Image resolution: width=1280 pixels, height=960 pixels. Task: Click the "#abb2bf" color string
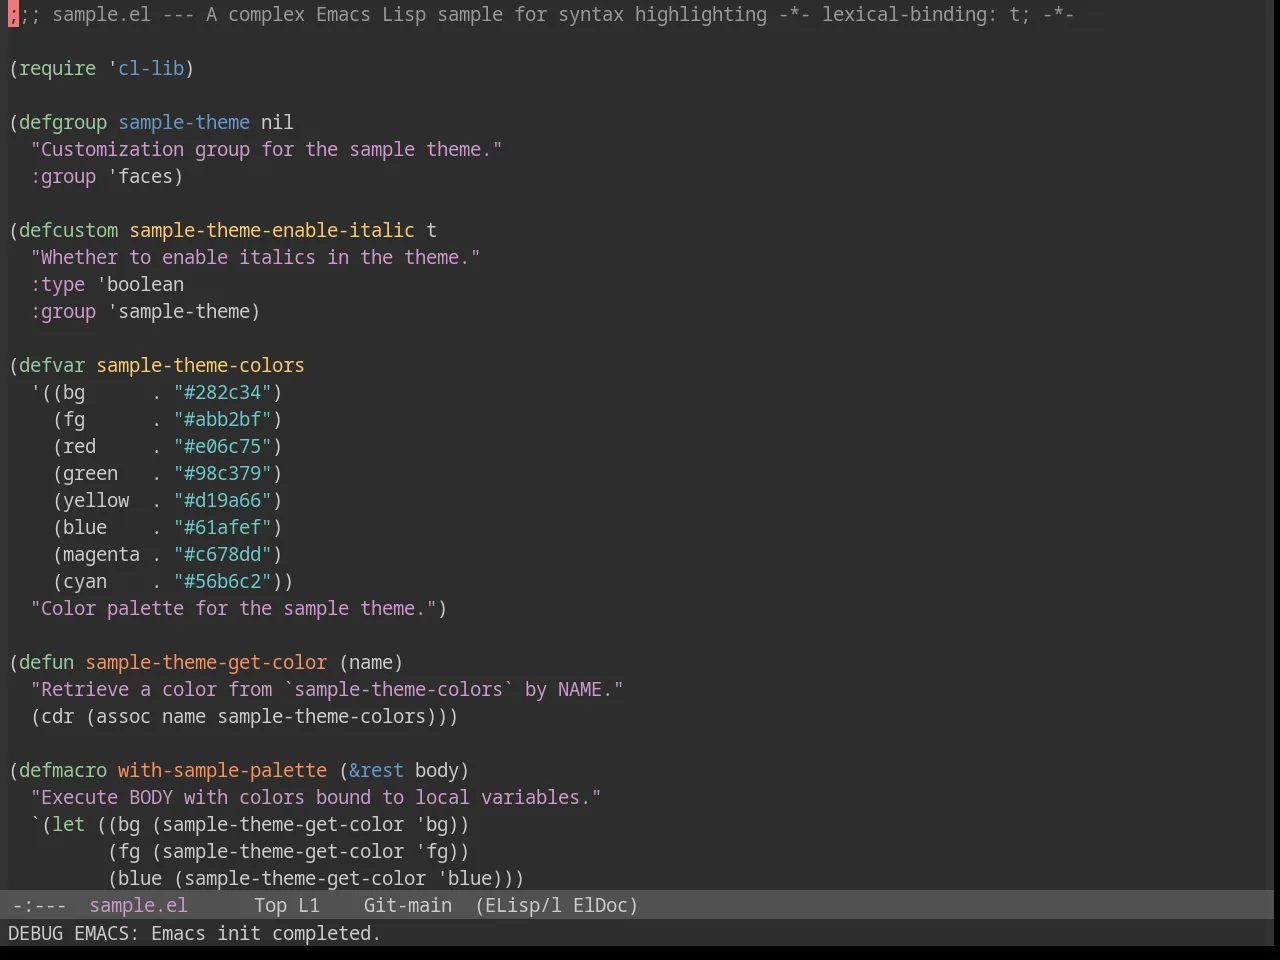tap(223, 419)
